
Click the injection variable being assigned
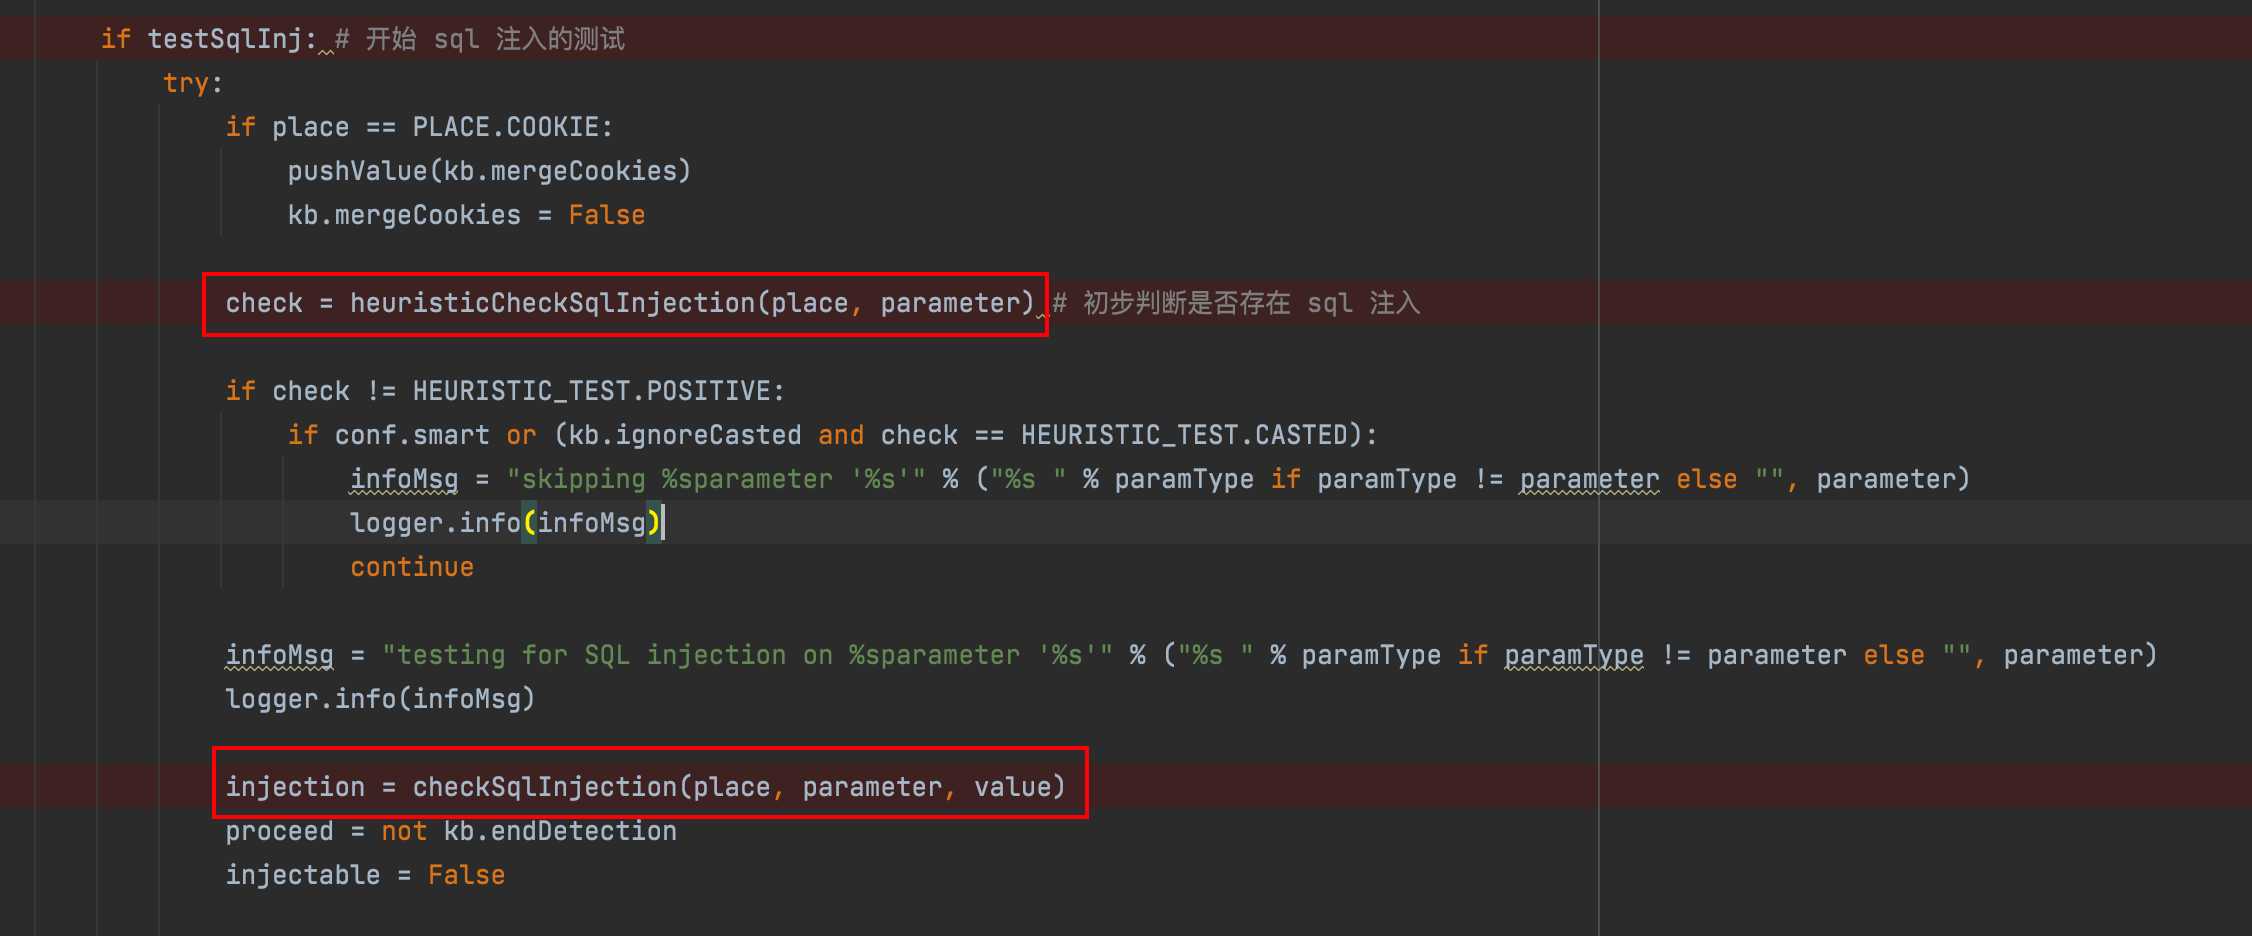point(295,787)
